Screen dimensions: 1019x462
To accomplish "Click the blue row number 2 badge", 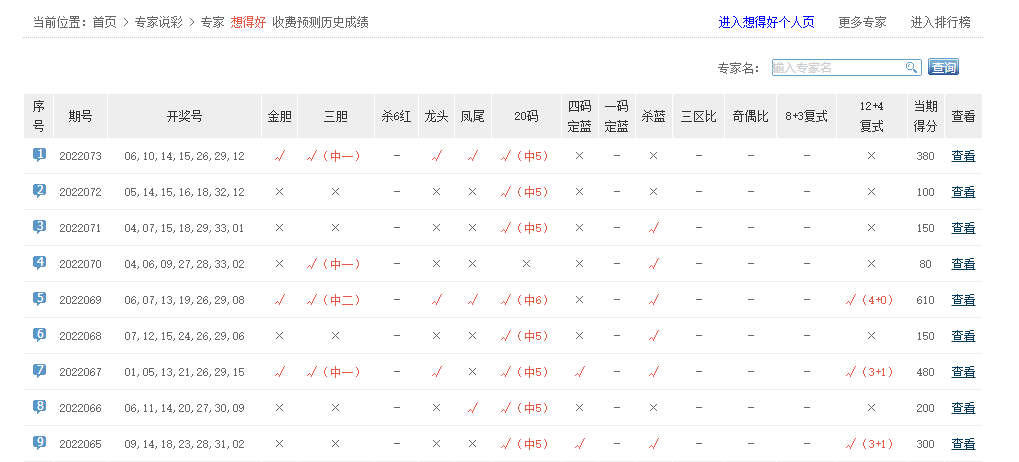I will (x=39, y=191).
